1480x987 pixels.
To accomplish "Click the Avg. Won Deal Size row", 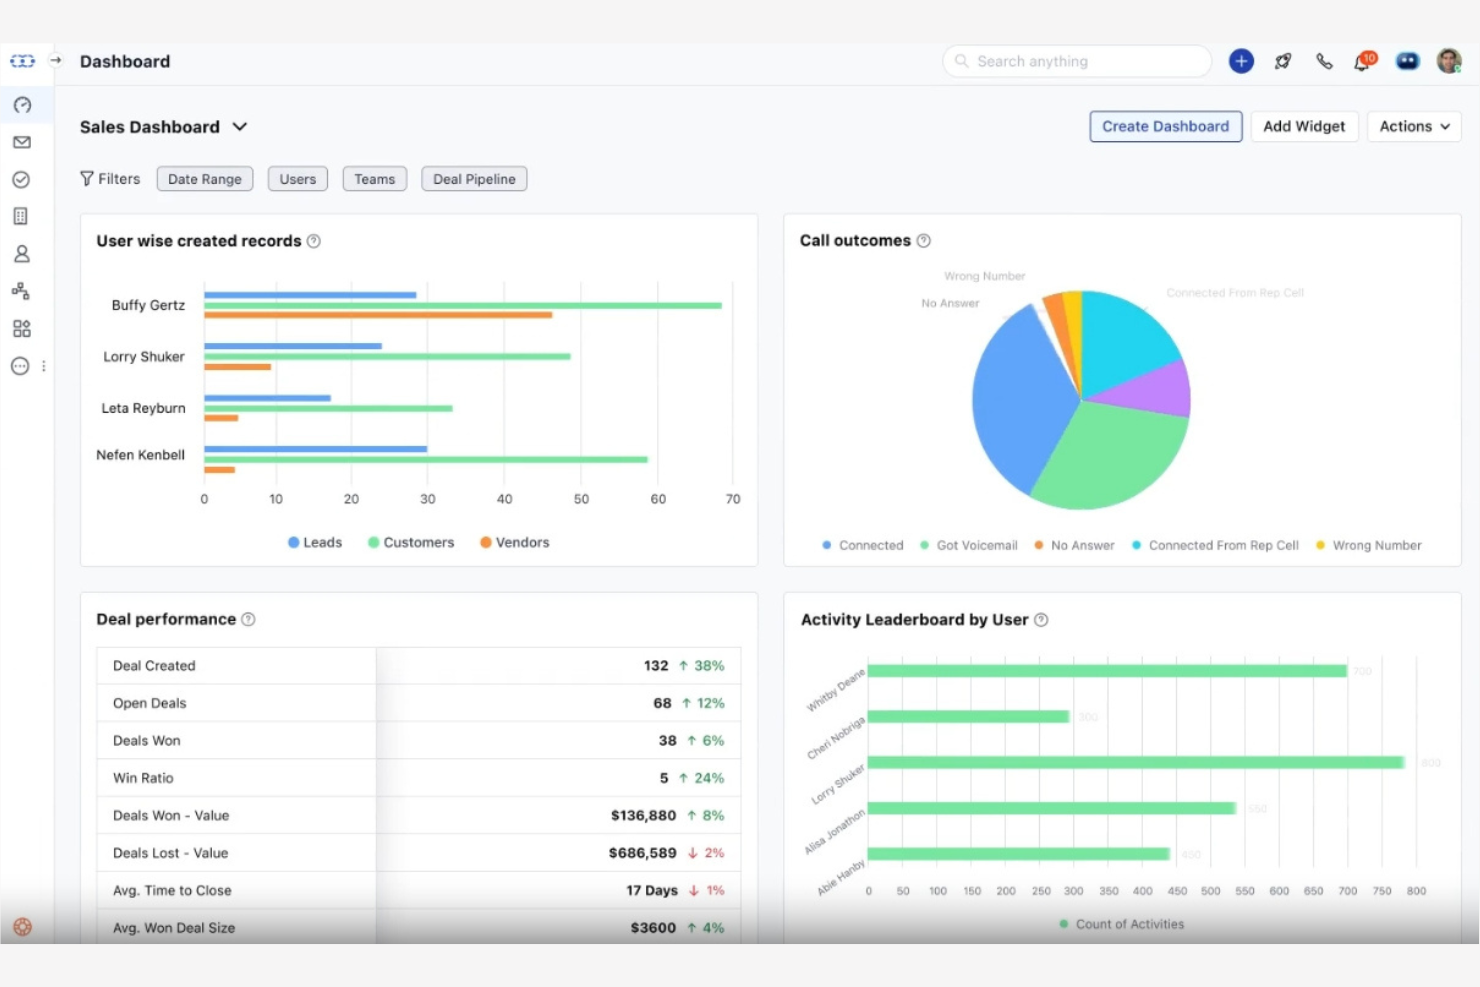I will 419,927.
